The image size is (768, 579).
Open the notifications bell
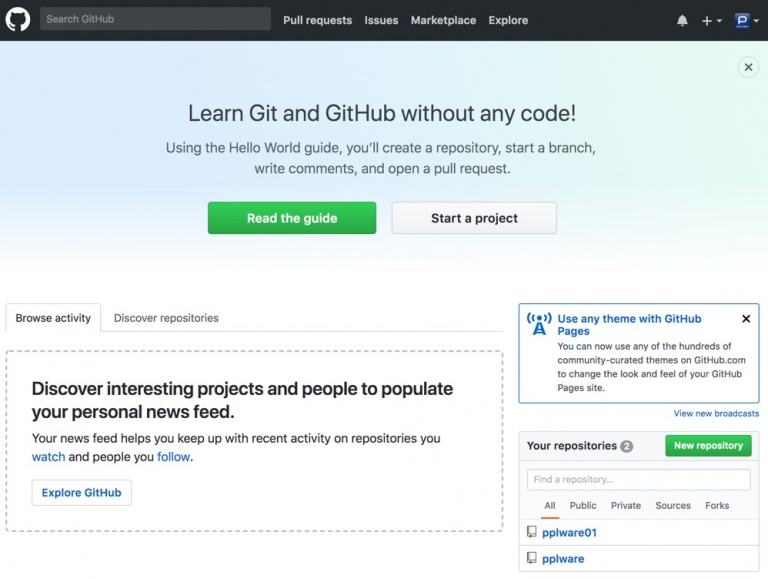682,21
